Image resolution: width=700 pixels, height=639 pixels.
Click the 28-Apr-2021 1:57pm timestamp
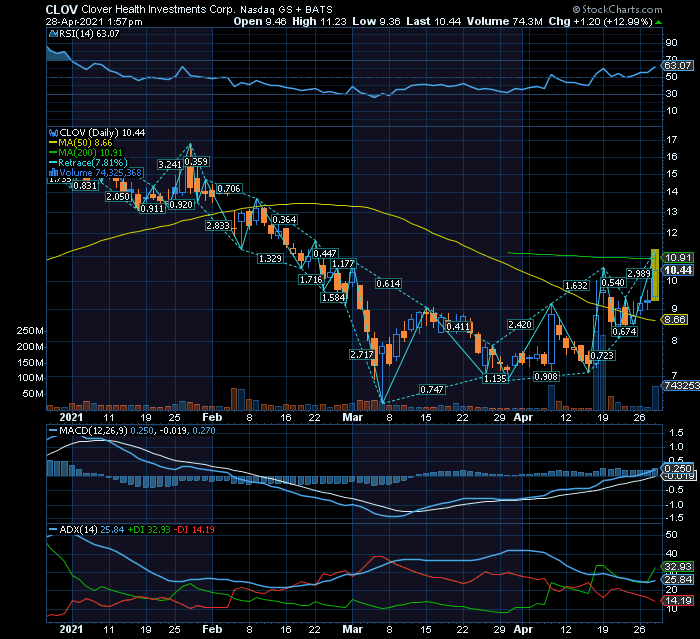coord(94,22)
